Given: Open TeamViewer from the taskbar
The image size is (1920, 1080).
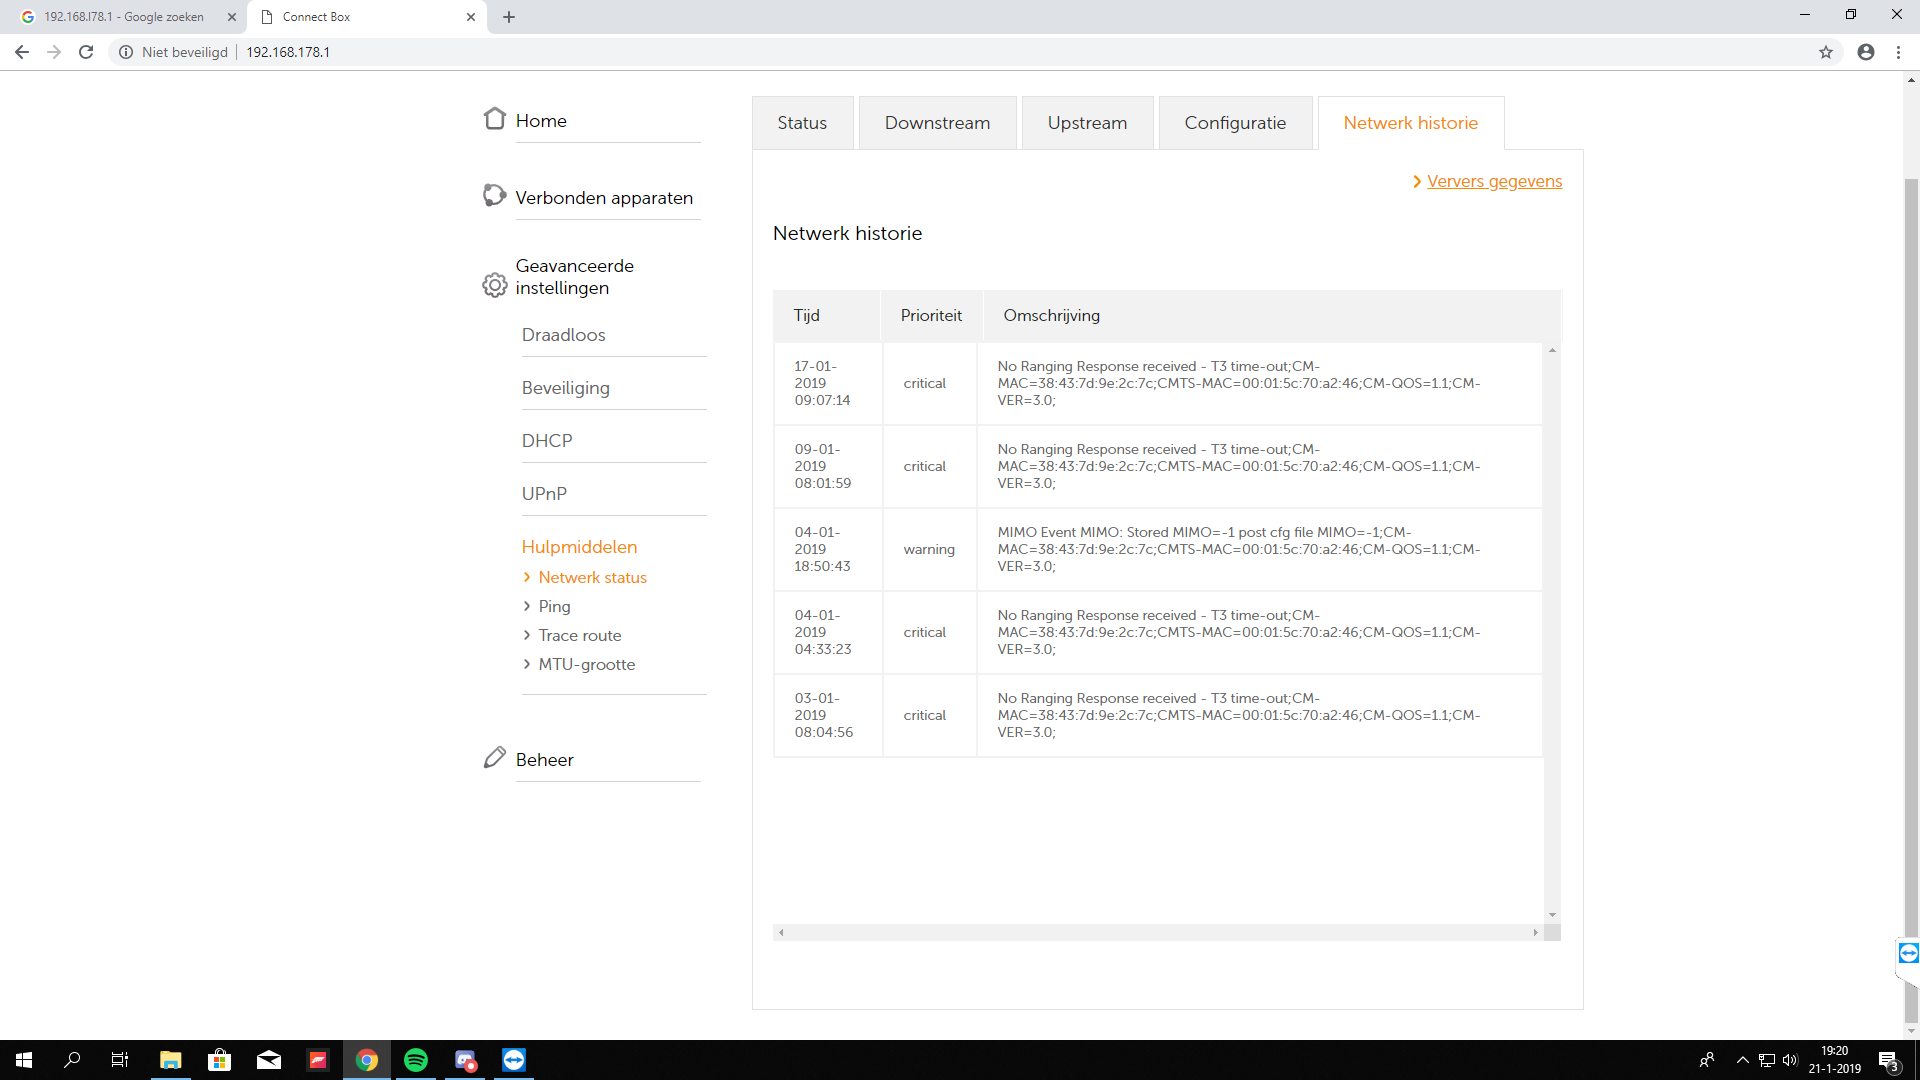Looking at the screenshot, I should point(514,1060).
